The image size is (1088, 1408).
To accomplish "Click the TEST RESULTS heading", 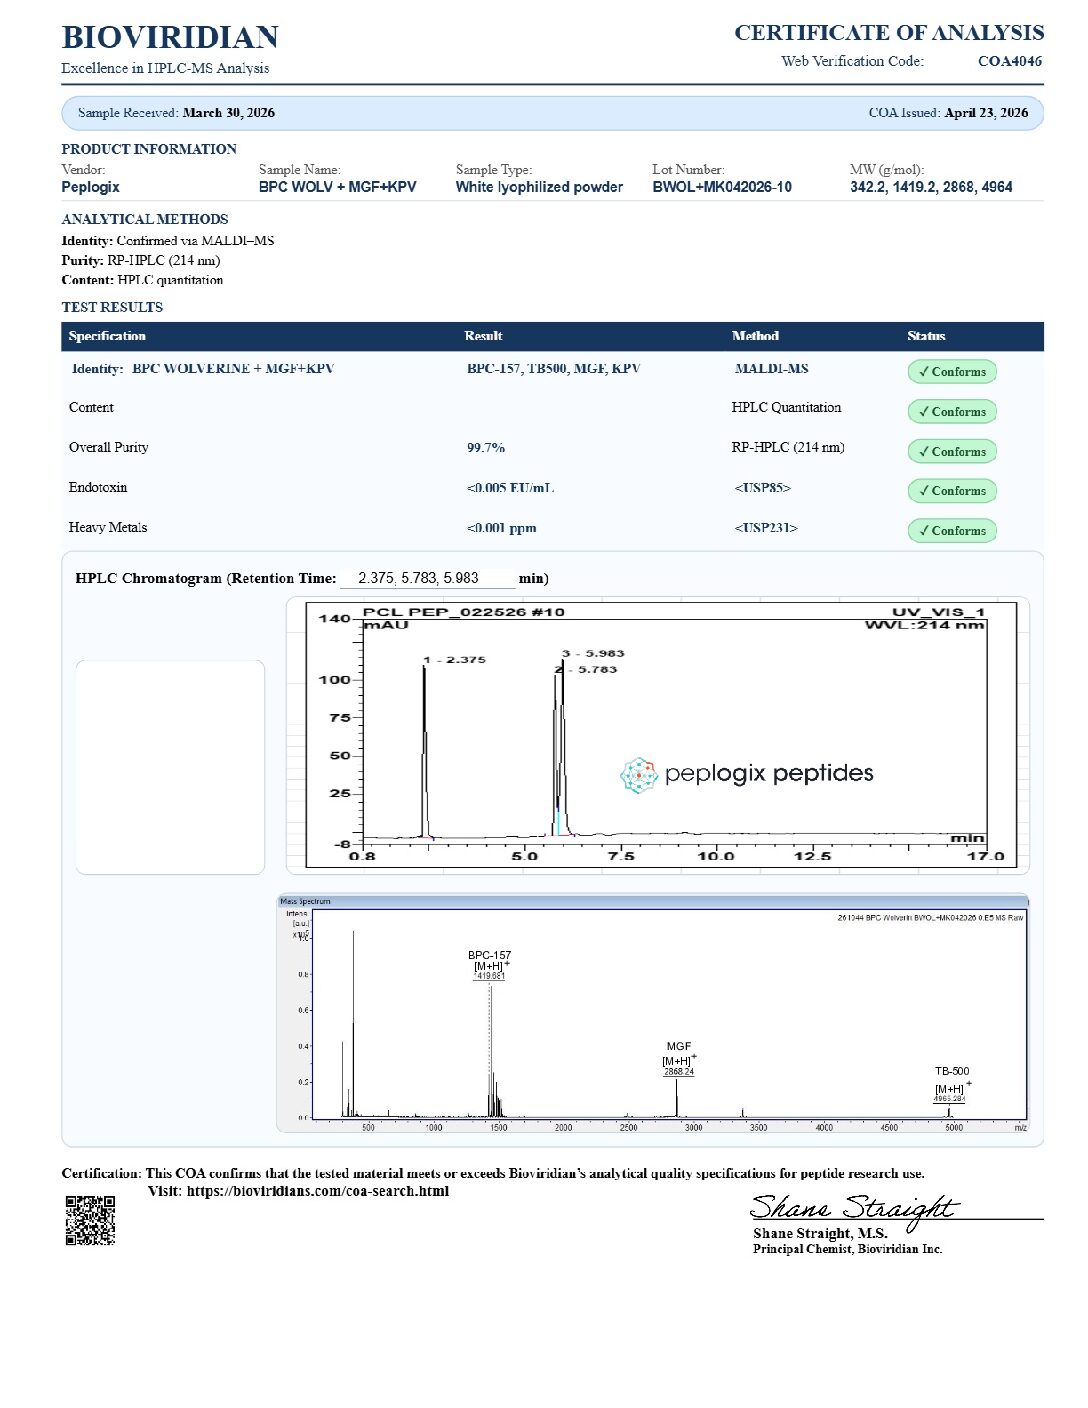I will (x=112, y=307).
